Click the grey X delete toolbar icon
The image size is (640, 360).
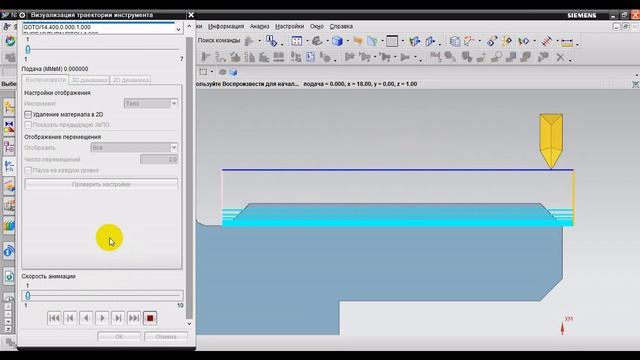(x=560, y=57)
